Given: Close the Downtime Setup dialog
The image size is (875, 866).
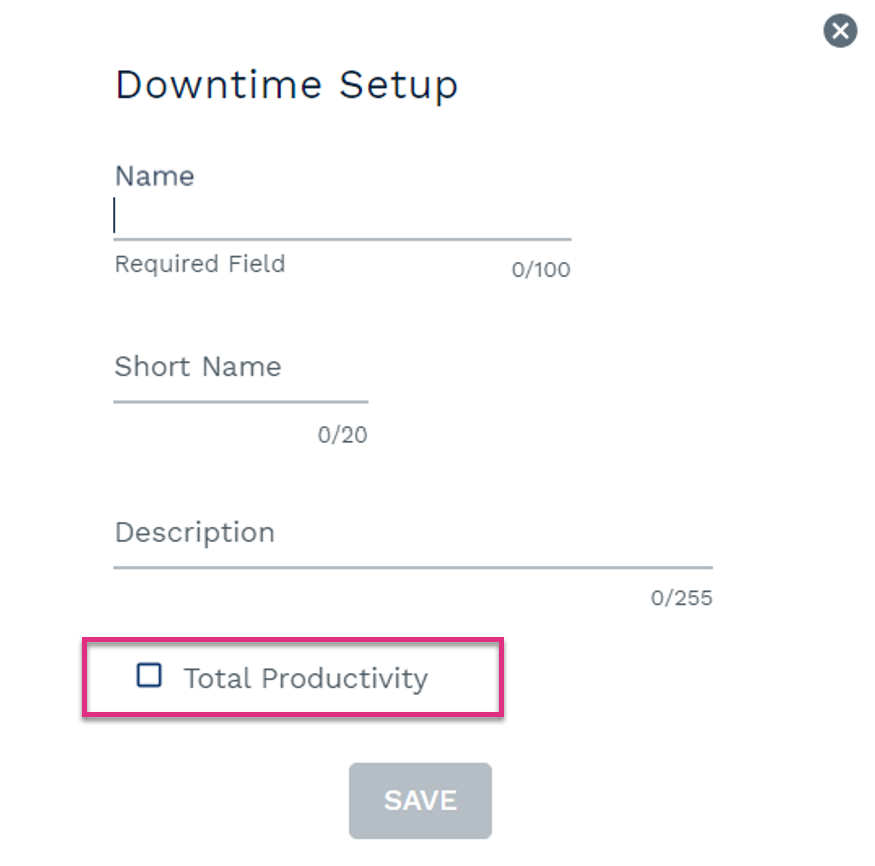Looking at the screenshot, I should (x=840, y=31).
